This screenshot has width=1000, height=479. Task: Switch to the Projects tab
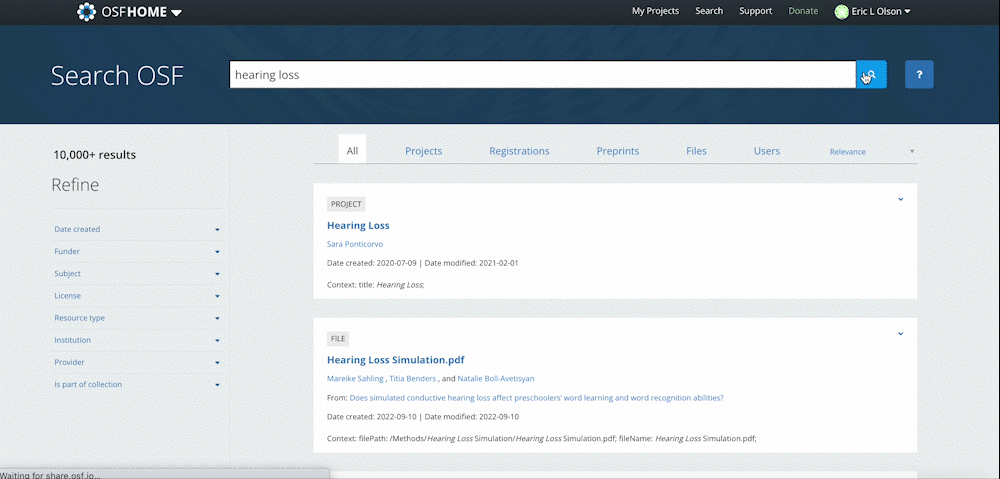coord(423,151)
